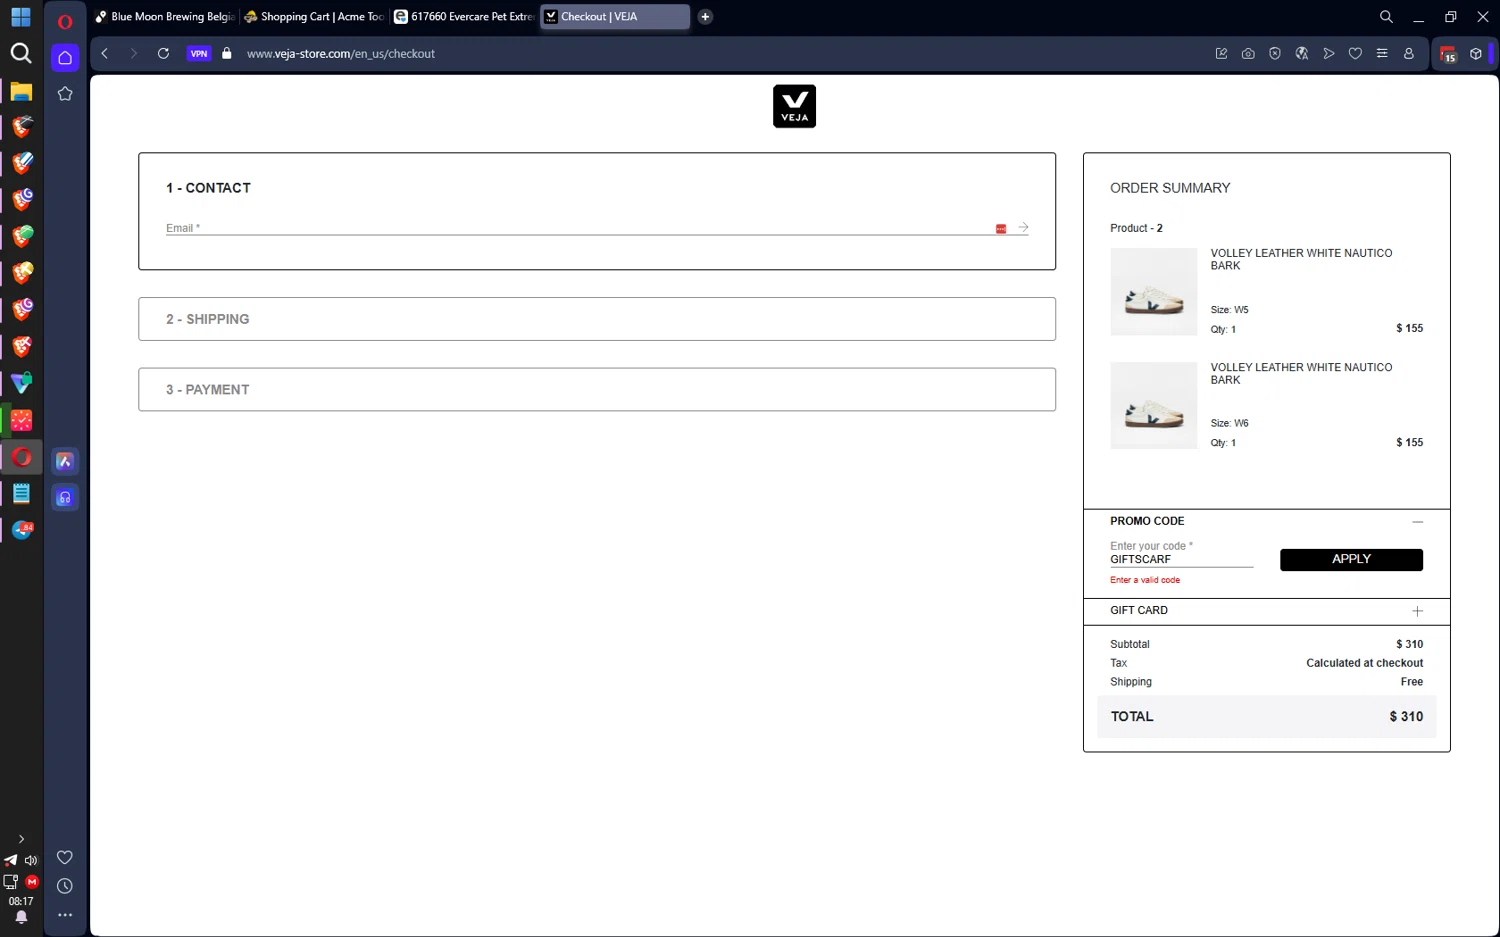The height and width of the screenshot is (937, 1500).
Task: Open the send/flow arrow icon
Action: (x=1329, y=54)
